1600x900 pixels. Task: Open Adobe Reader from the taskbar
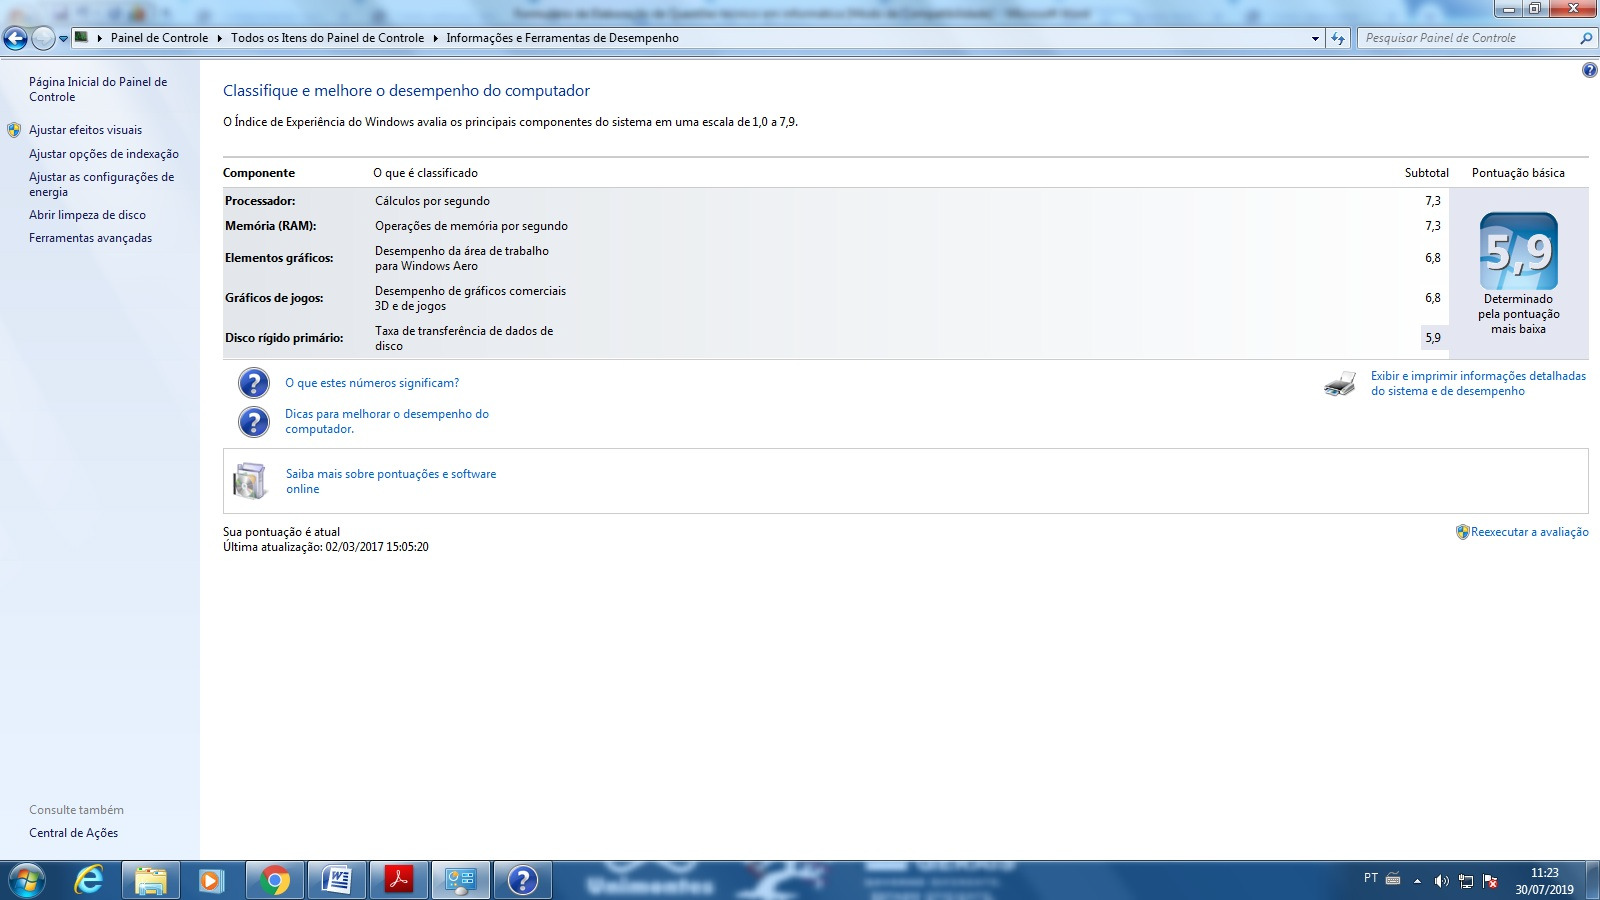tap(399, 880)
